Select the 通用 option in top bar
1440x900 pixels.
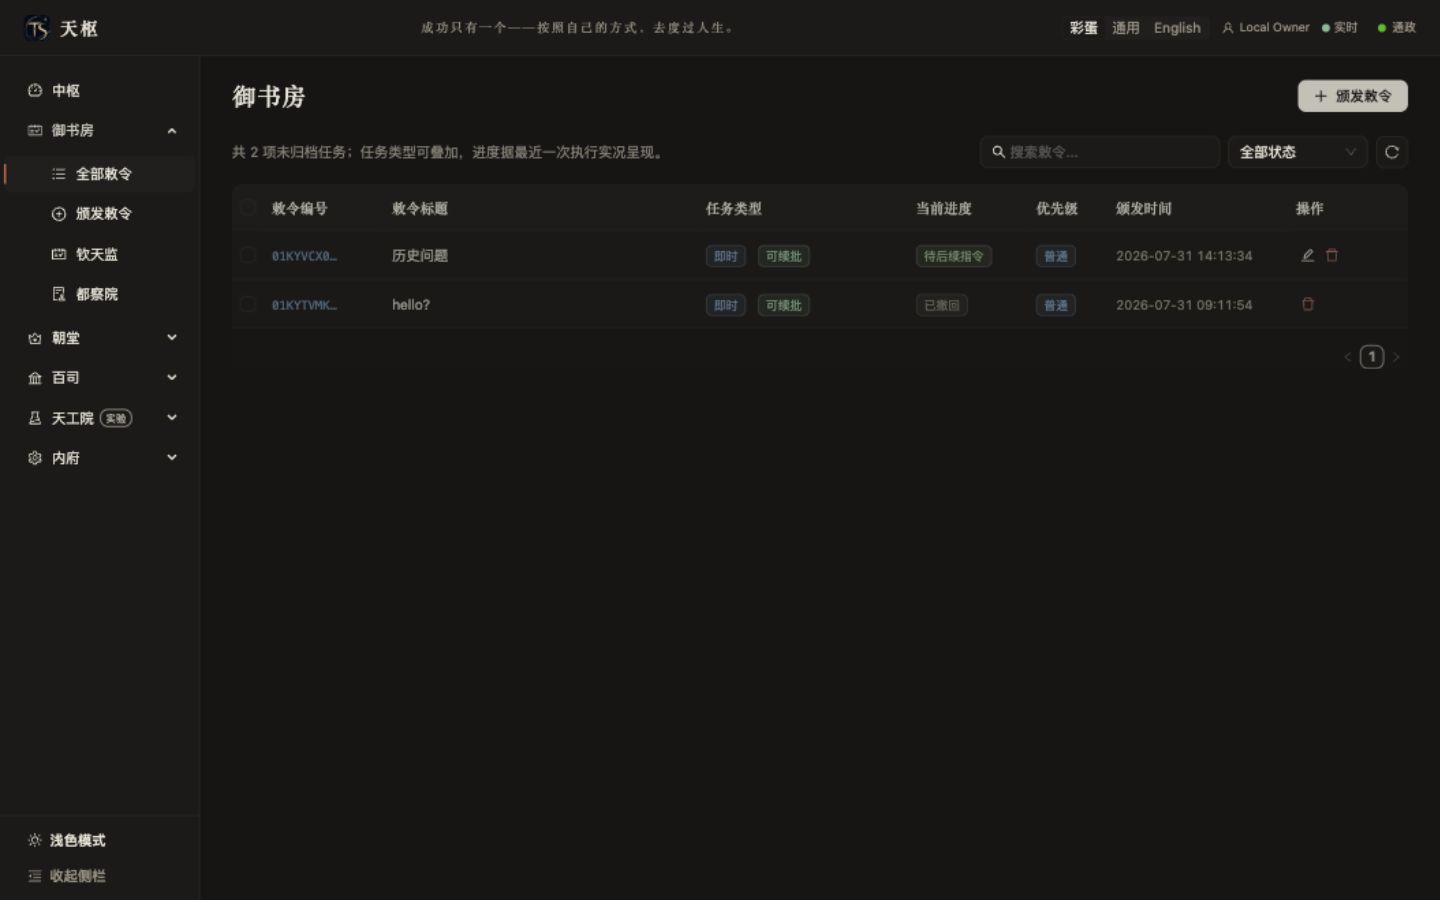point(1125,28)
